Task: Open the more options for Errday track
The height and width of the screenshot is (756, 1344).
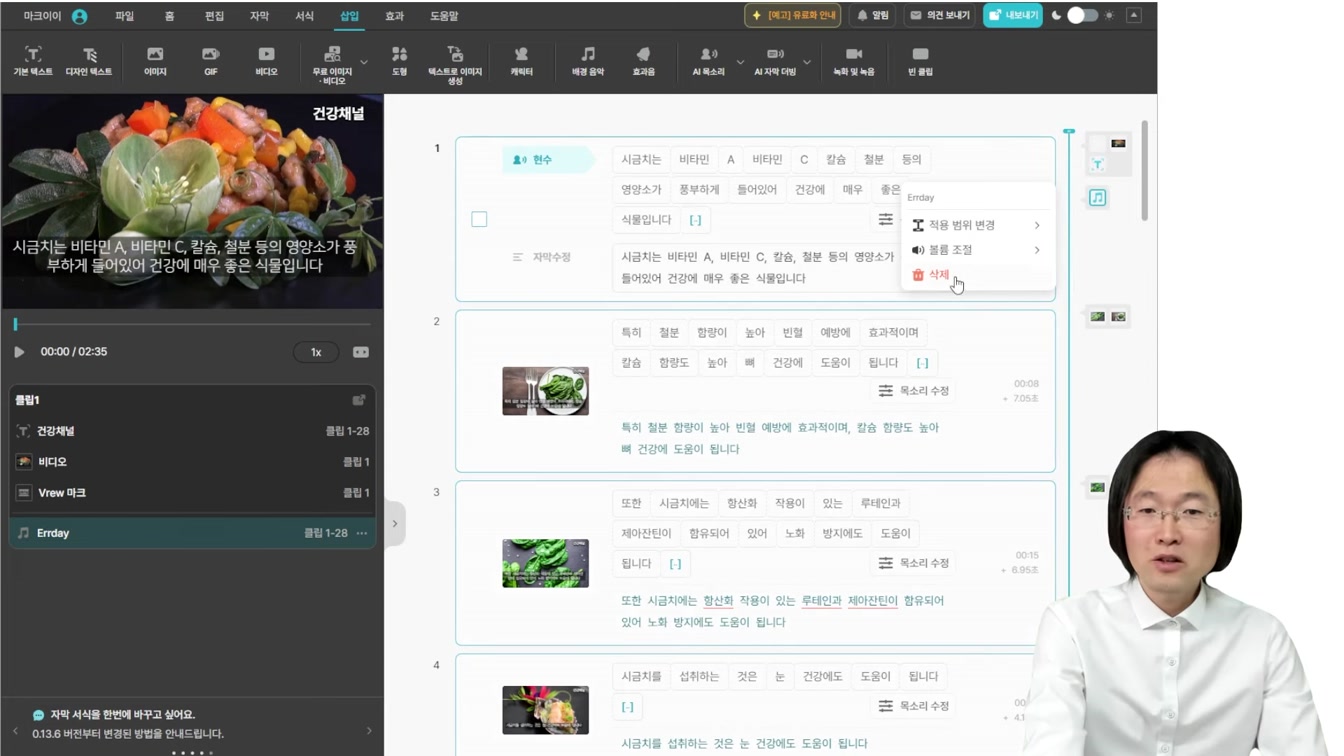Action: pos(362,533)
